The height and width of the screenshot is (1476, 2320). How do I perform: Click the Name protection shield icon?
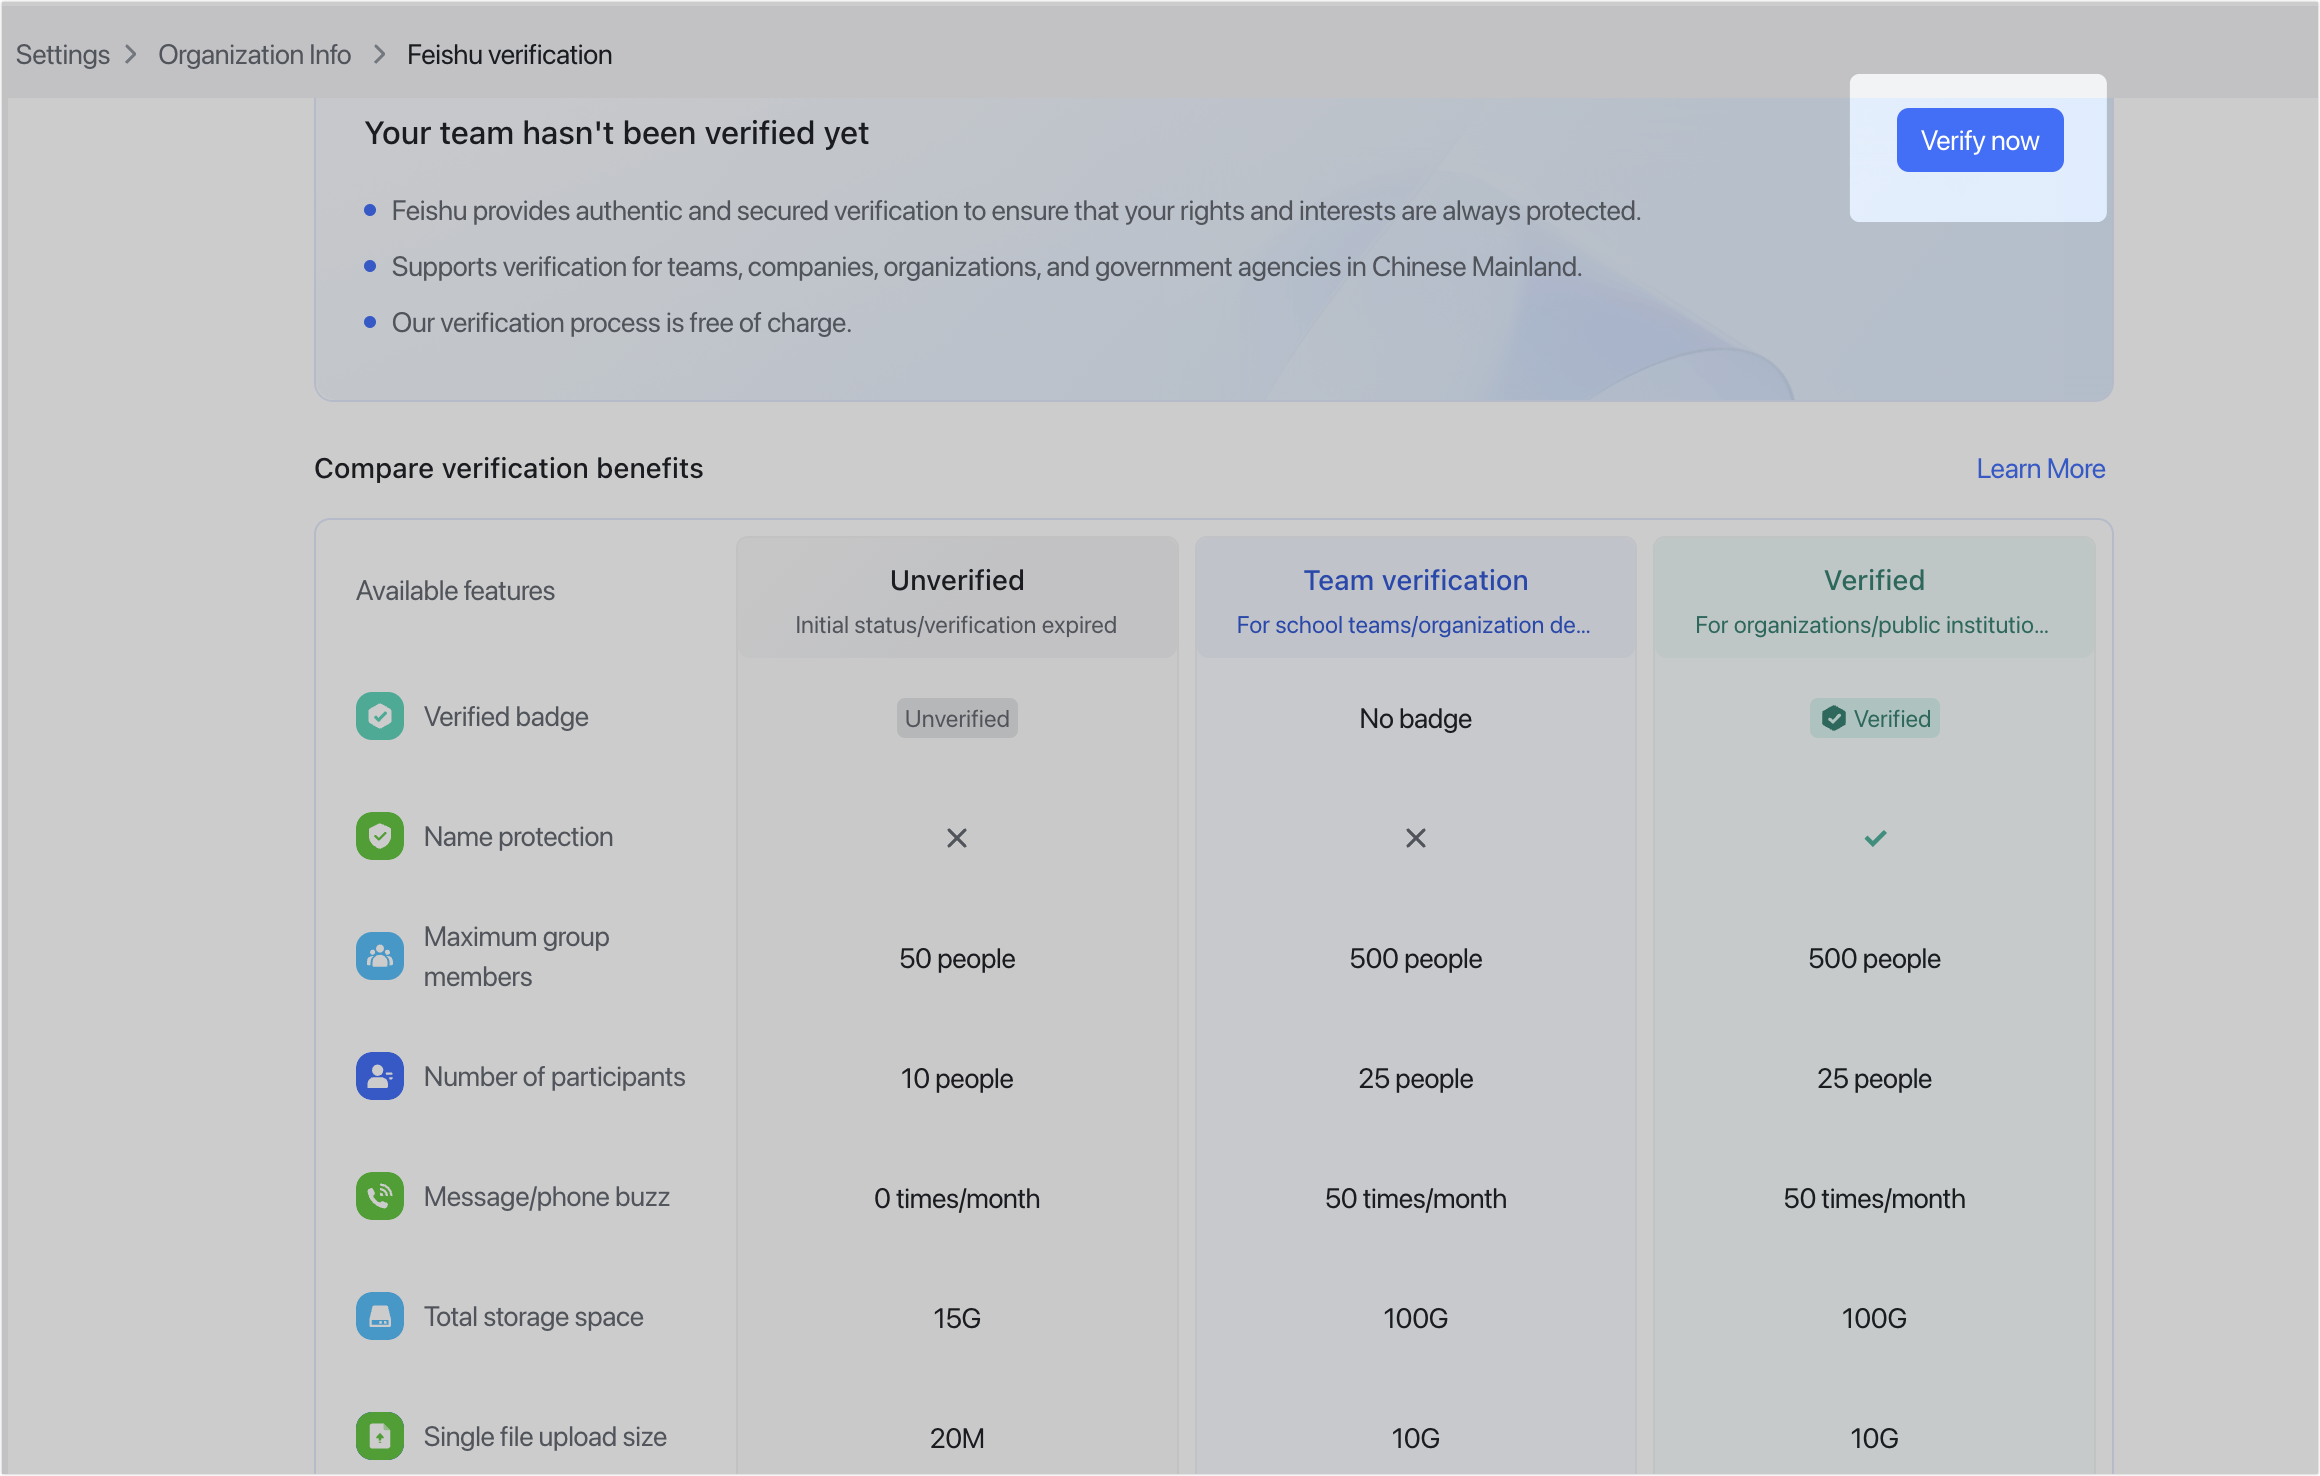380,836
